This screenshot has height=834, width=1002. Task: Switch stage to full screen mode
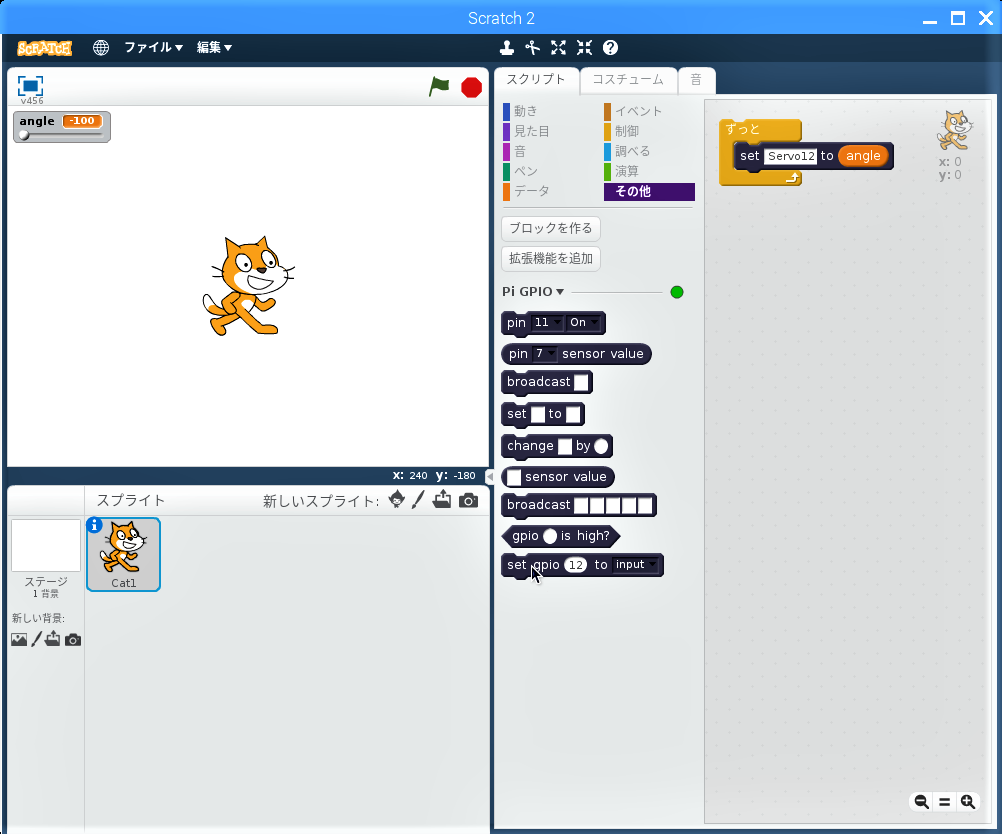tap(30, 86)
